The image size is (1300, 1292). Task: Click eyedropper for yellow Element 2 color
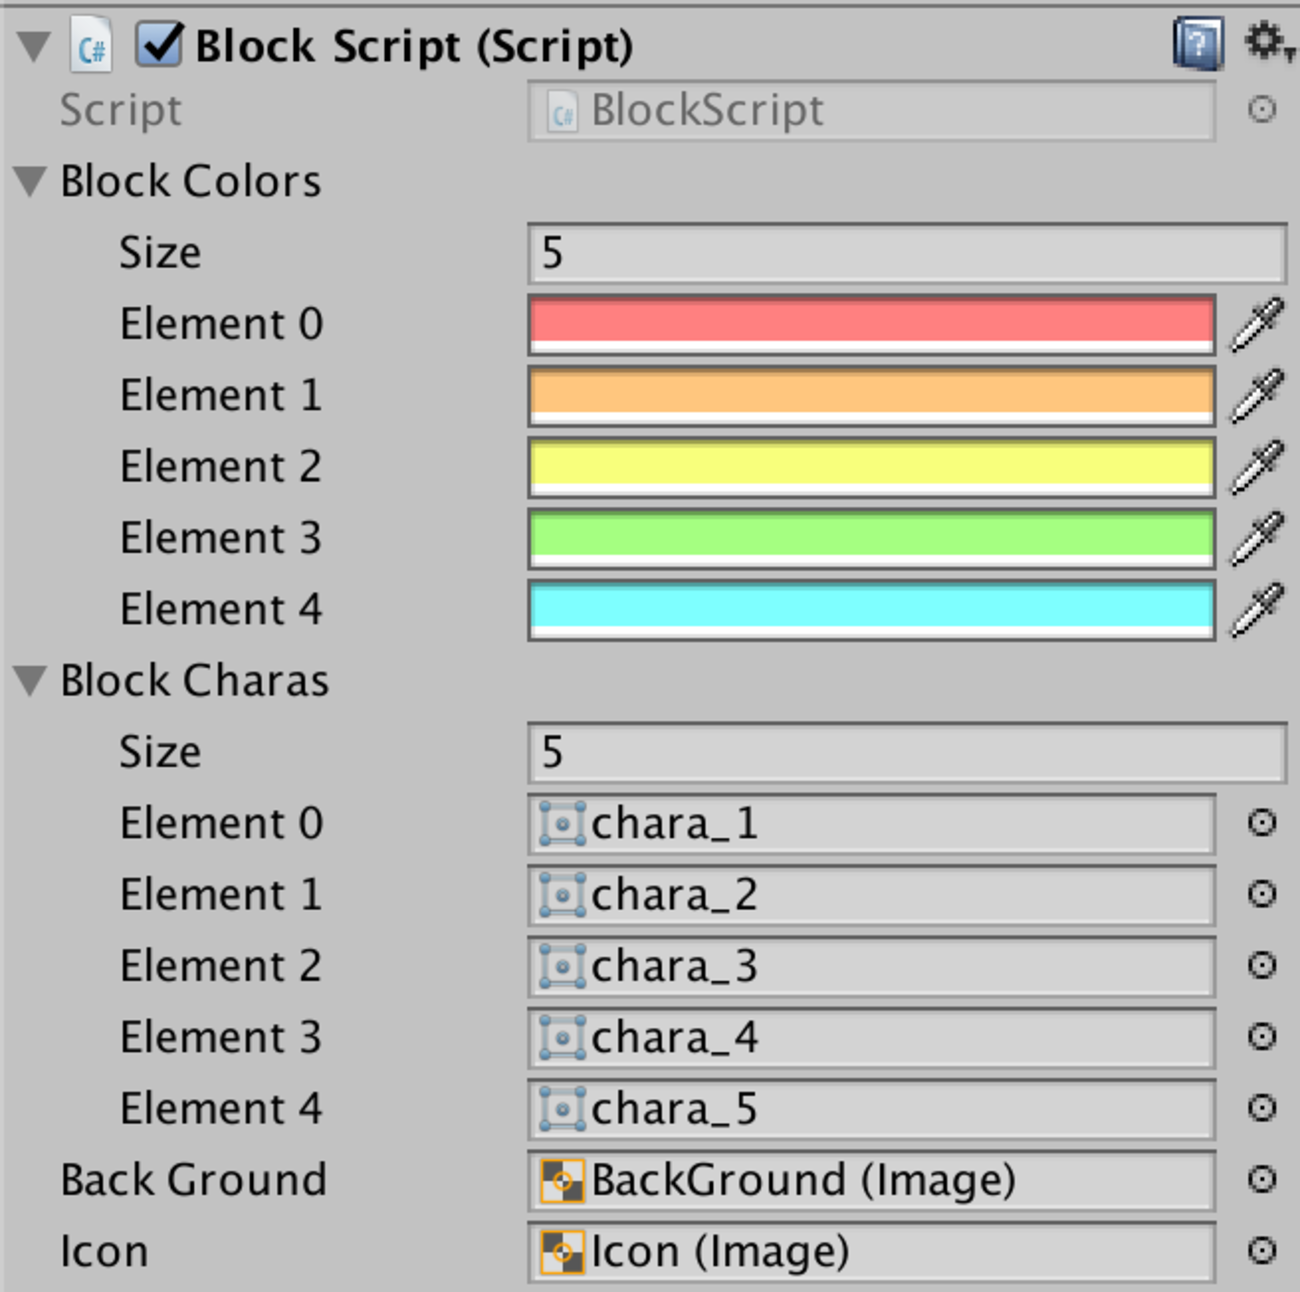click(1256, 467)
